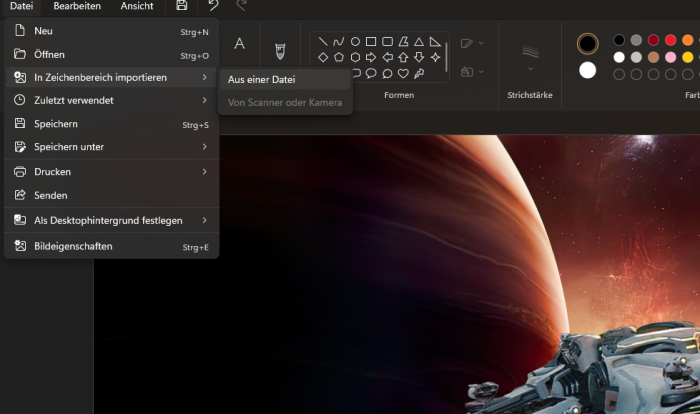
Task: Select the white secondary color circle
Action: coord(588,70)
